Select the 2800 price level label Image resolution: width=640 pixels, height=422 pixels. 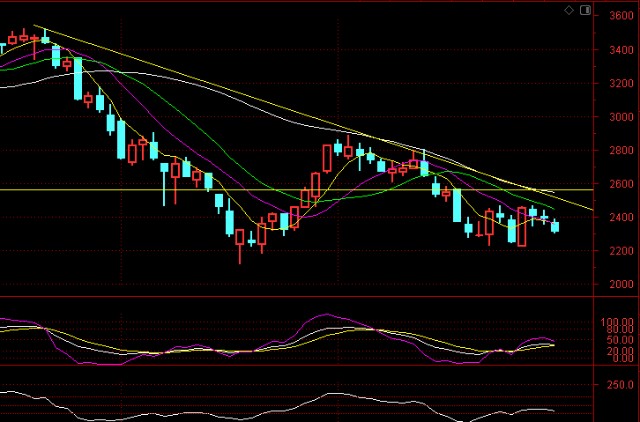pos(620,151)
